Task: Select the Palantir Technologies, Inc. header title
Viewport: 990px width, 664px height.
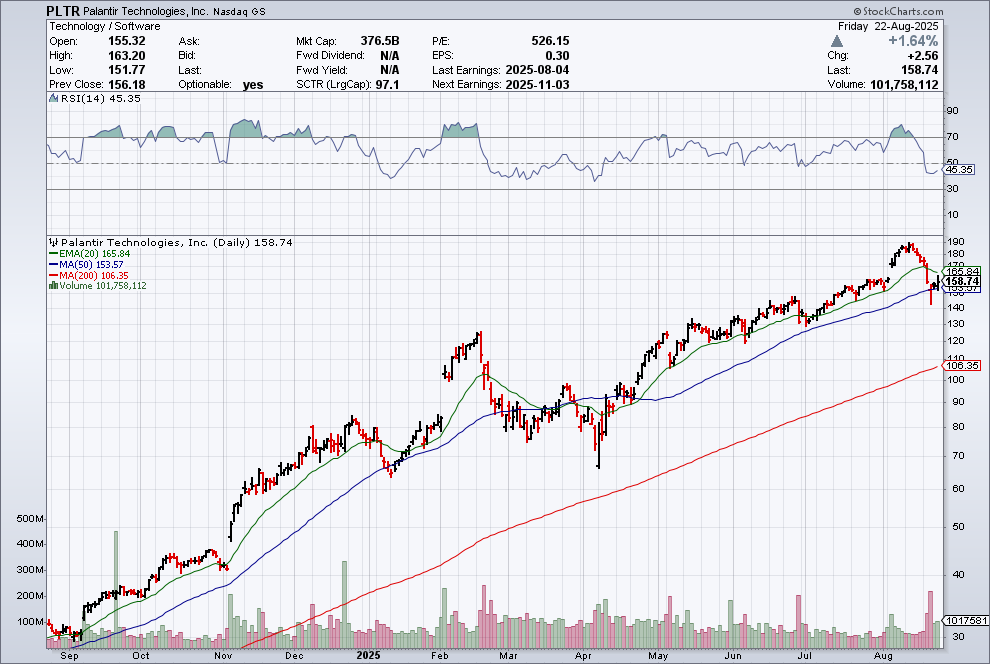Action: coord(146,11)
